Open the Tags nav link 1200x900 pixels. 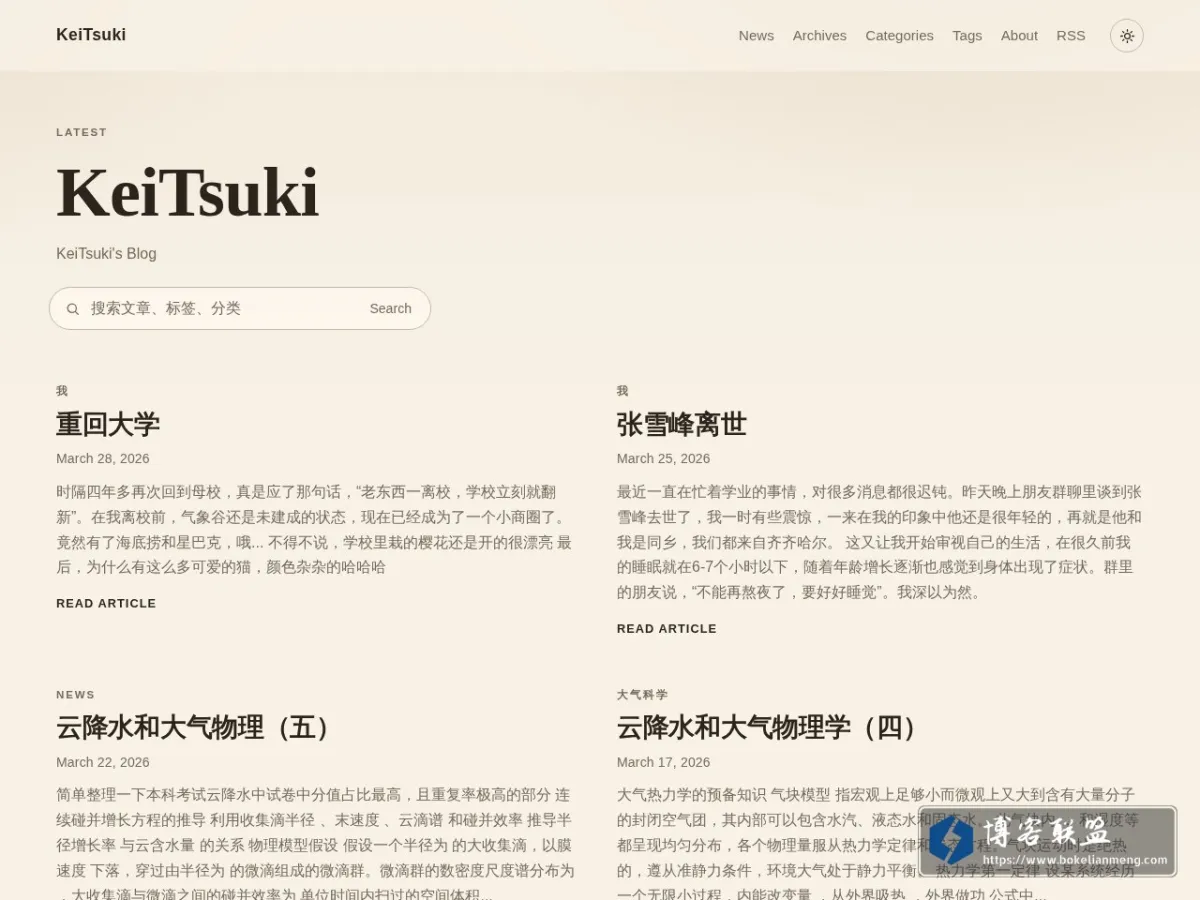[967, 36]
